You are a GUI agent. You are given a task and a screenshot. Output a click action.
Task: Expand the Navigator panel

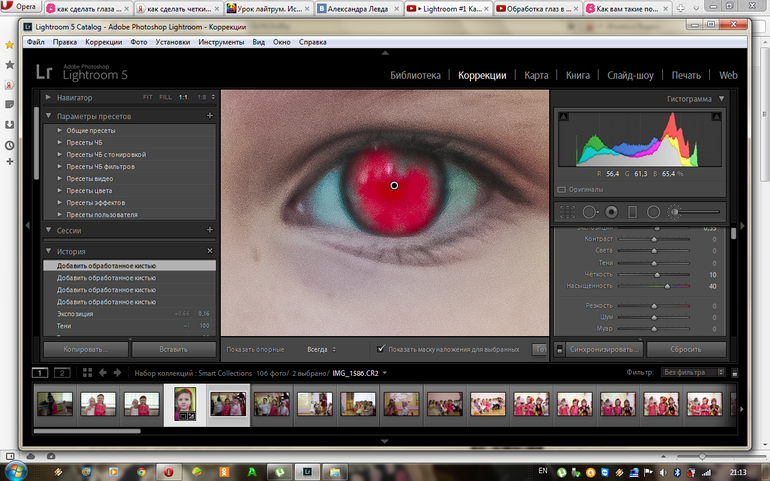click(x=48, y=97)
